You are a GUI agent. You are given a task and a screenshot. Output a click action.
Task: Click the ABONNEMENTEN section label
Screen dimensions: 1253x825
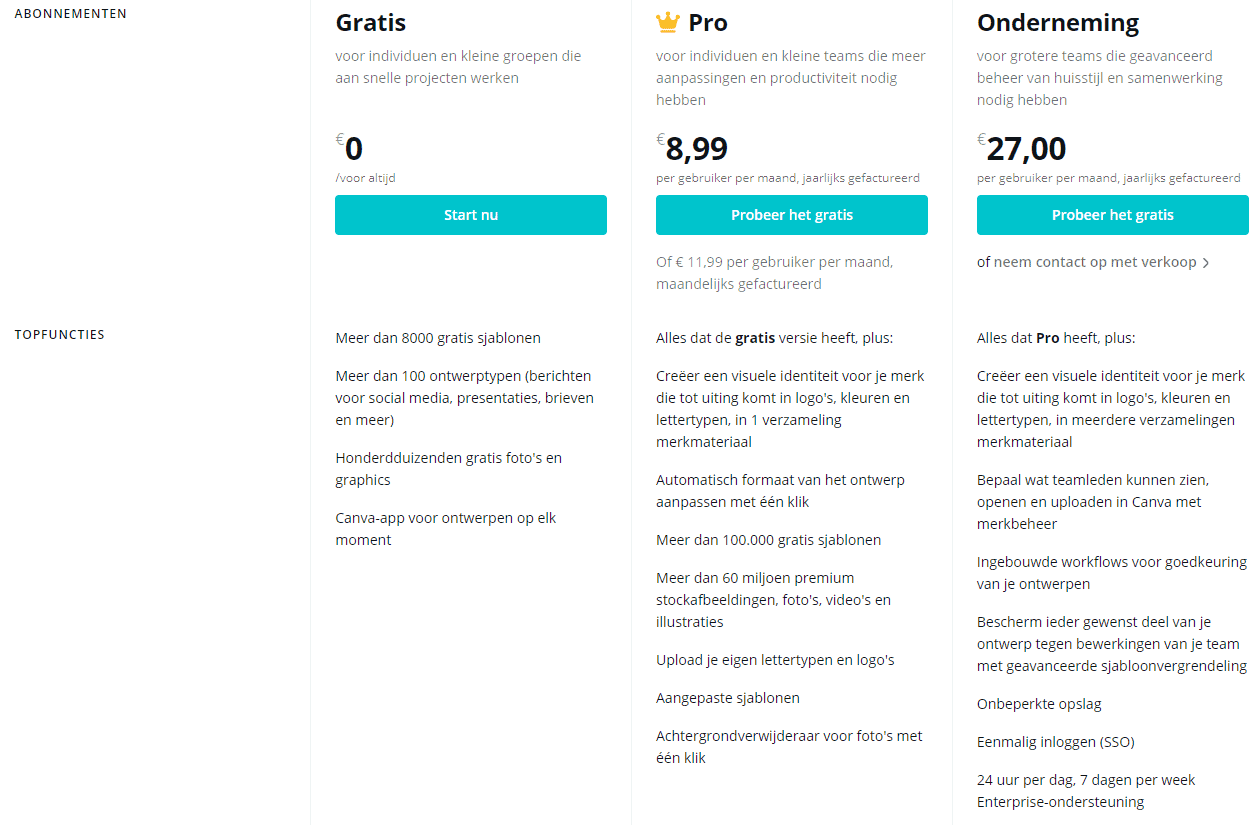tap(71, 14)
